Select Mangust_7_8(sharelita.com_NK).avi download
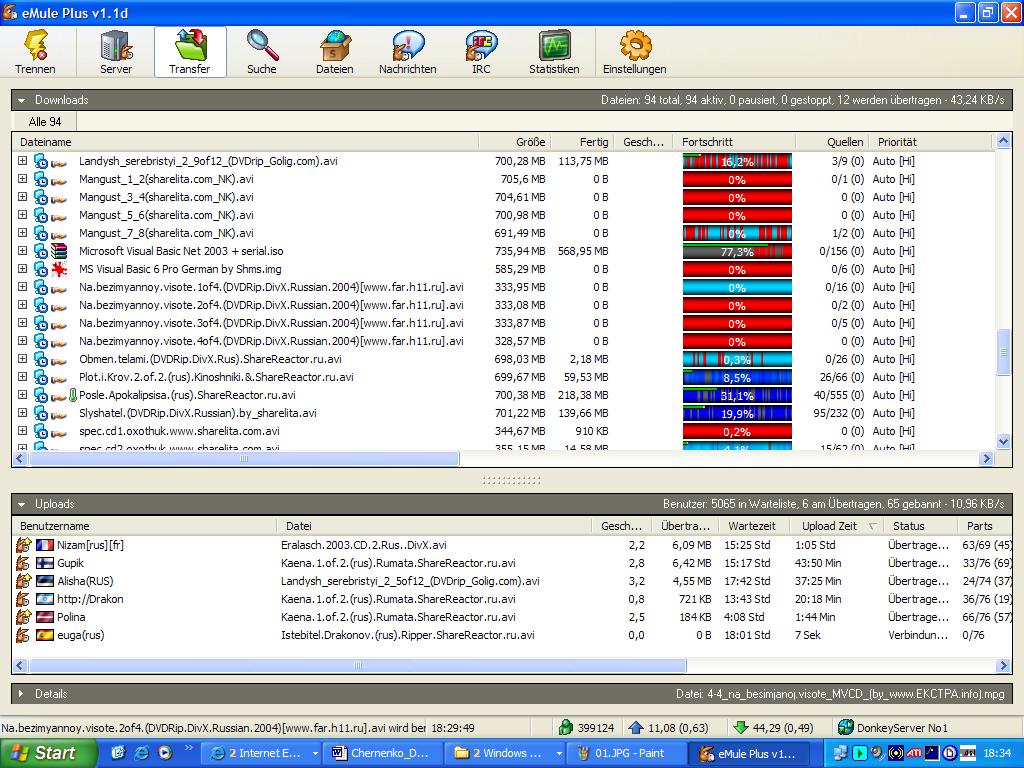 tap(166, 233)
